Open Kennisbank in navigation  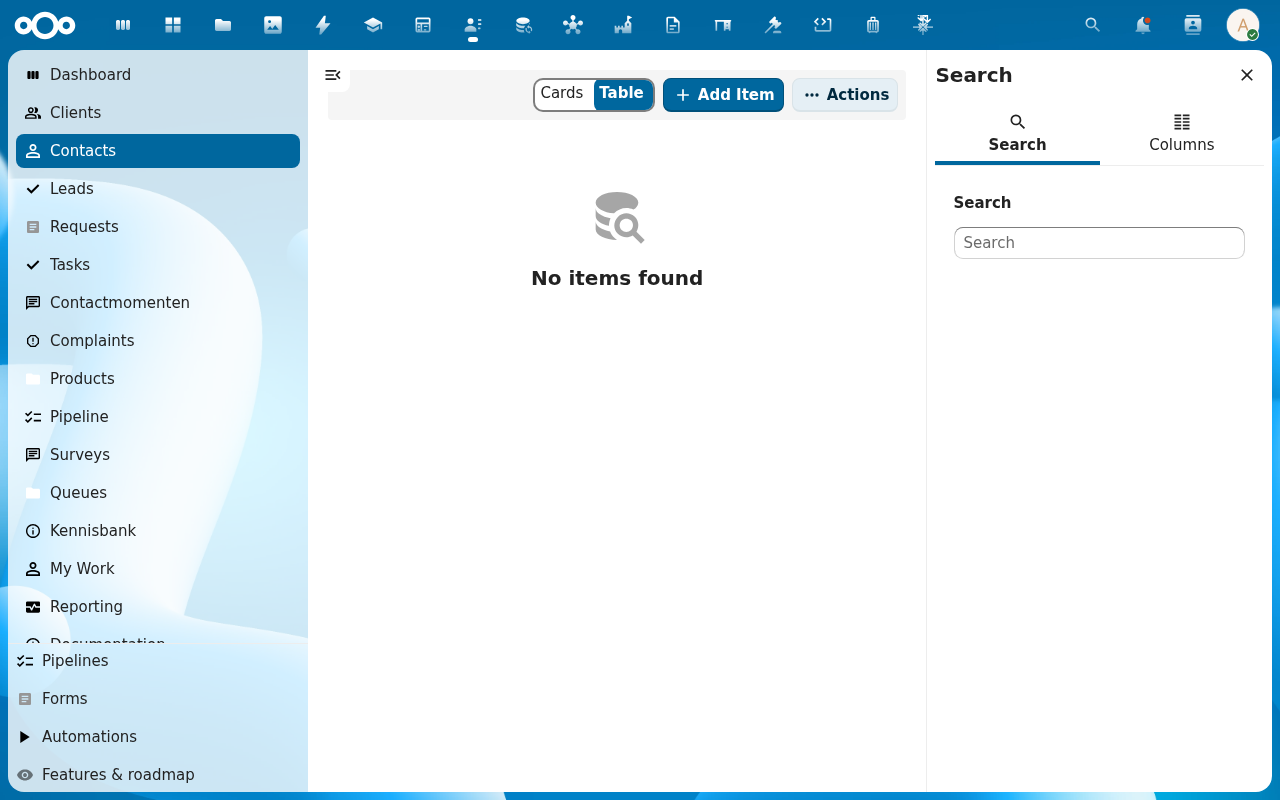[158, 531]
